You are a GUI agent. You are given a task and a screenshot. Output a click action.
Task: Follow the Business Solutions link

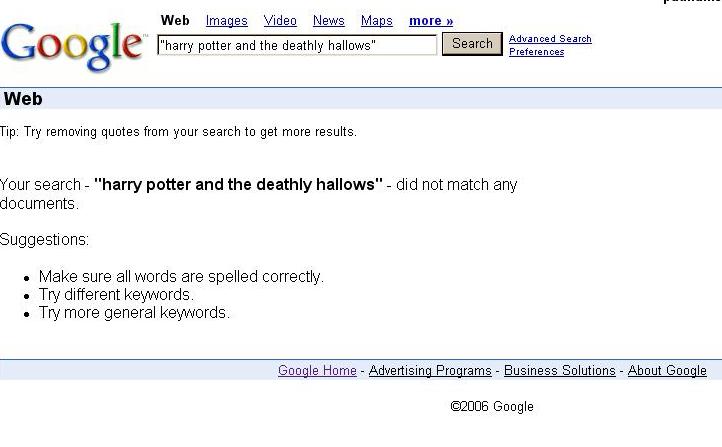[x=559, y=370]
